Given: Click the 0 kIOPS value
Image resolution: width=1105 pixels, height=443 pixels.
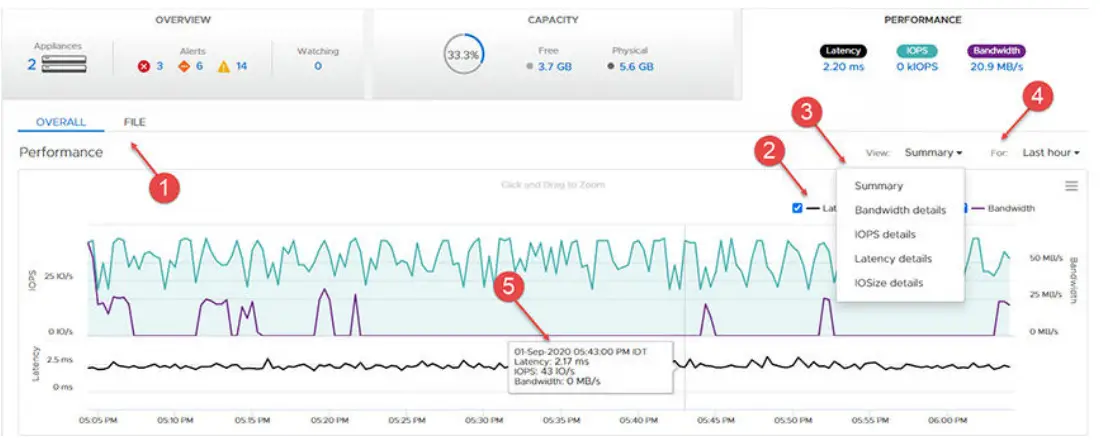Looking at the screenshot, I should pyautogui.click(x=918, y=68).
